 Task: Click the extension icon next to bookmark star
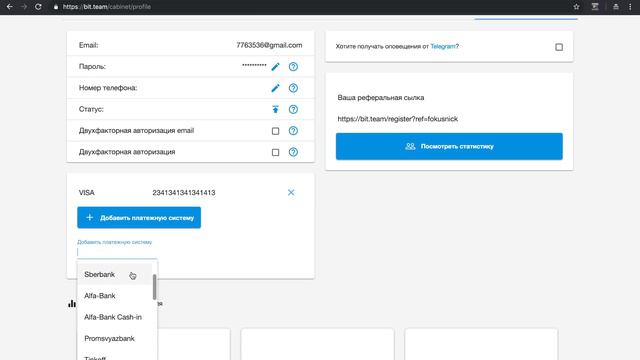point(595,7)
